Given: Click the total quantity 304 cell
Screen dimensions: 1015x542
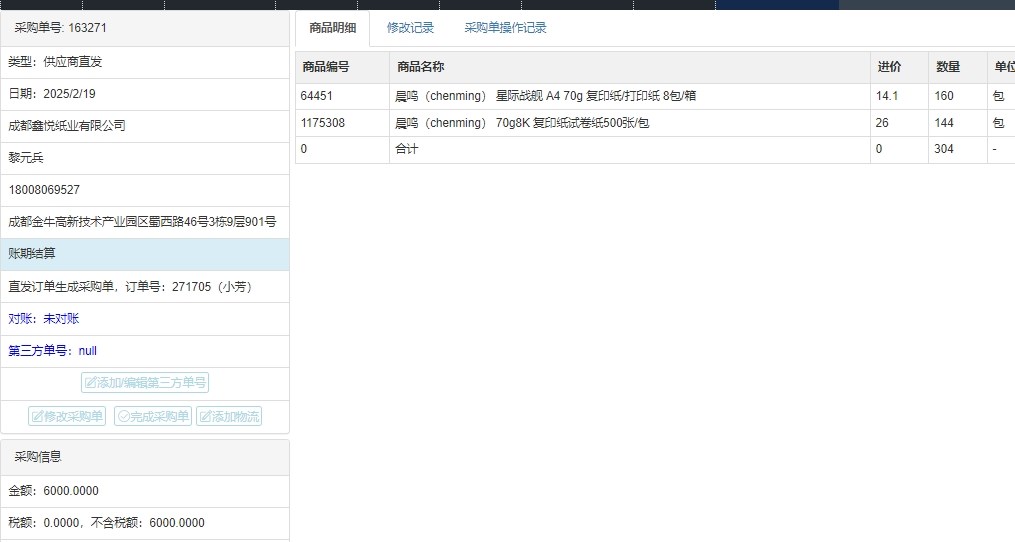Looking at the screenshot, I should [x=957, y=149].
